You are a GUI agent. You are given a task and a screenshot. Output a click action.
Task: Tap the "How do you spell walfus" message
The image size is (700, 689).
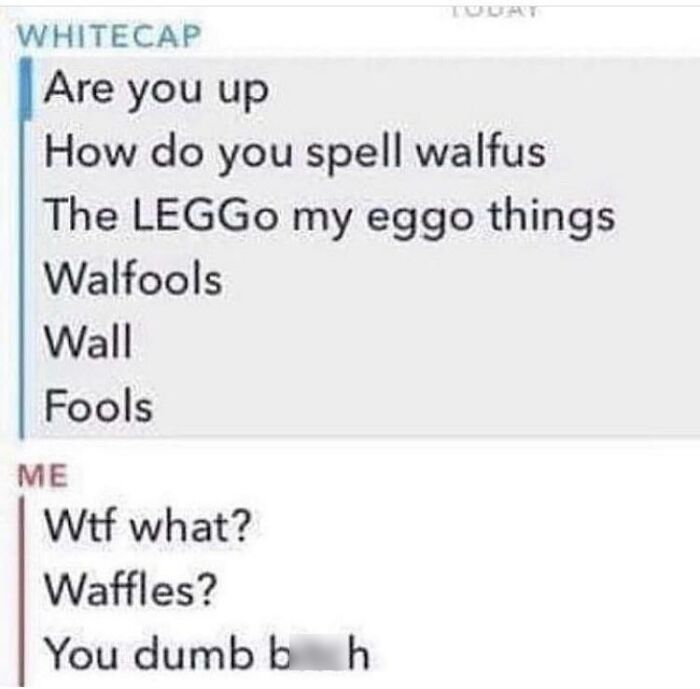295,153
